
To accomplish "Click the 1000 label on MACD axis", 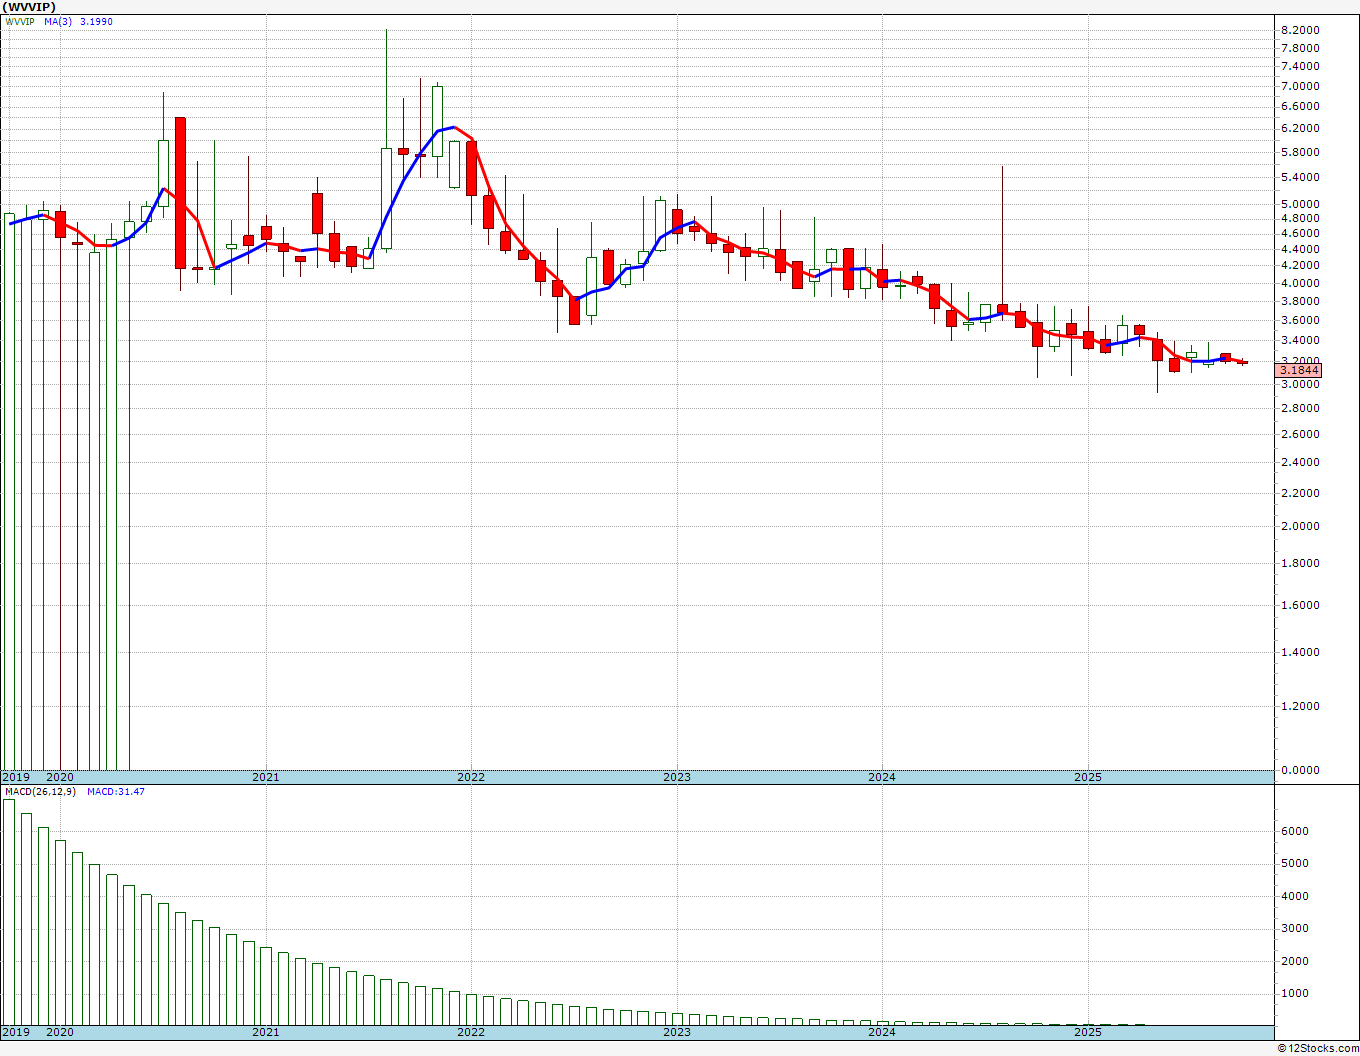I will 1294,993.
